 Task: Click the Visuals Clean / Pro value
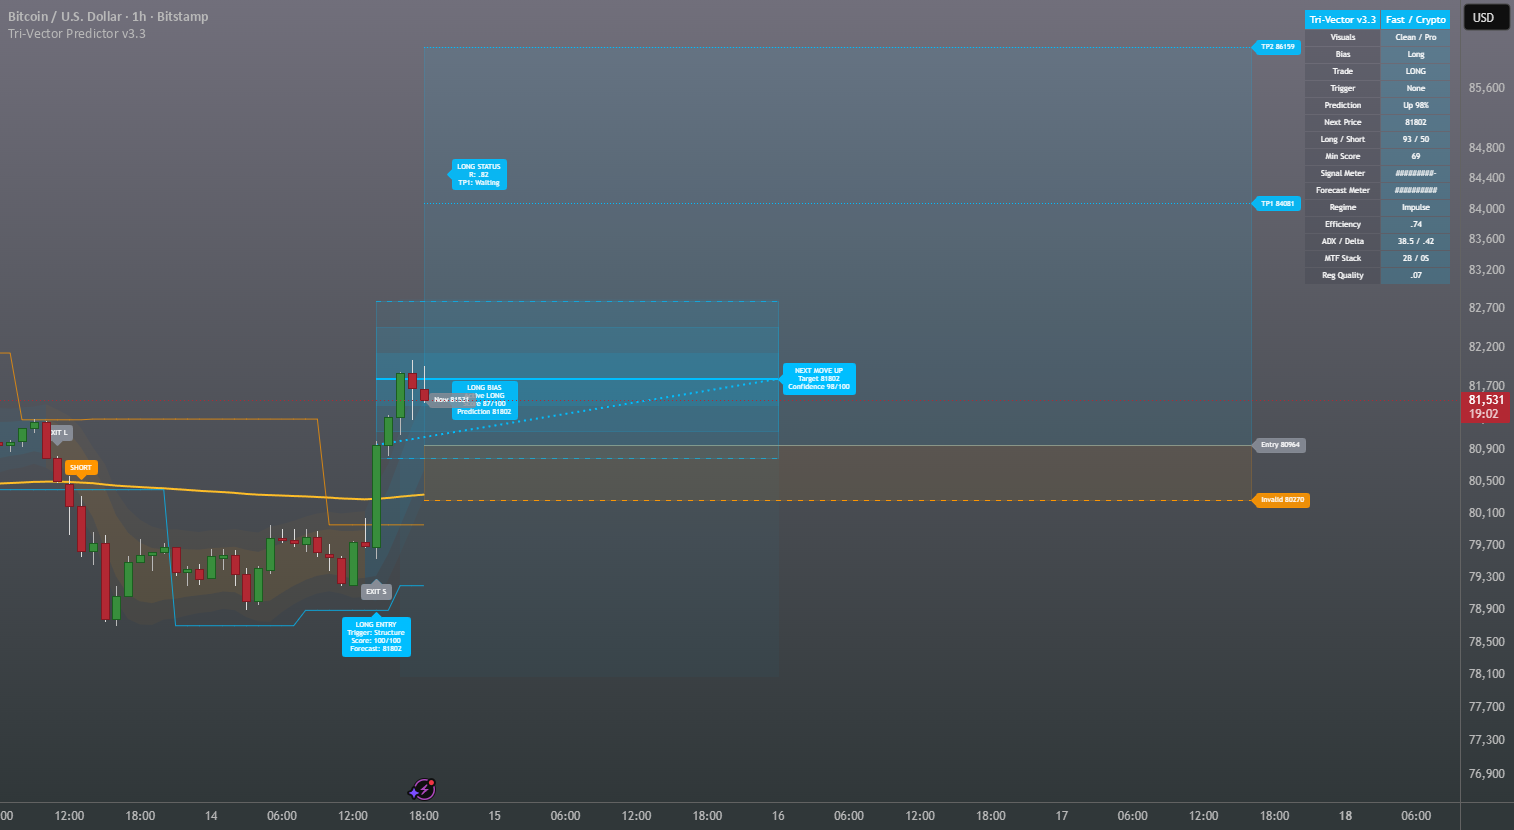[1415, 37]
